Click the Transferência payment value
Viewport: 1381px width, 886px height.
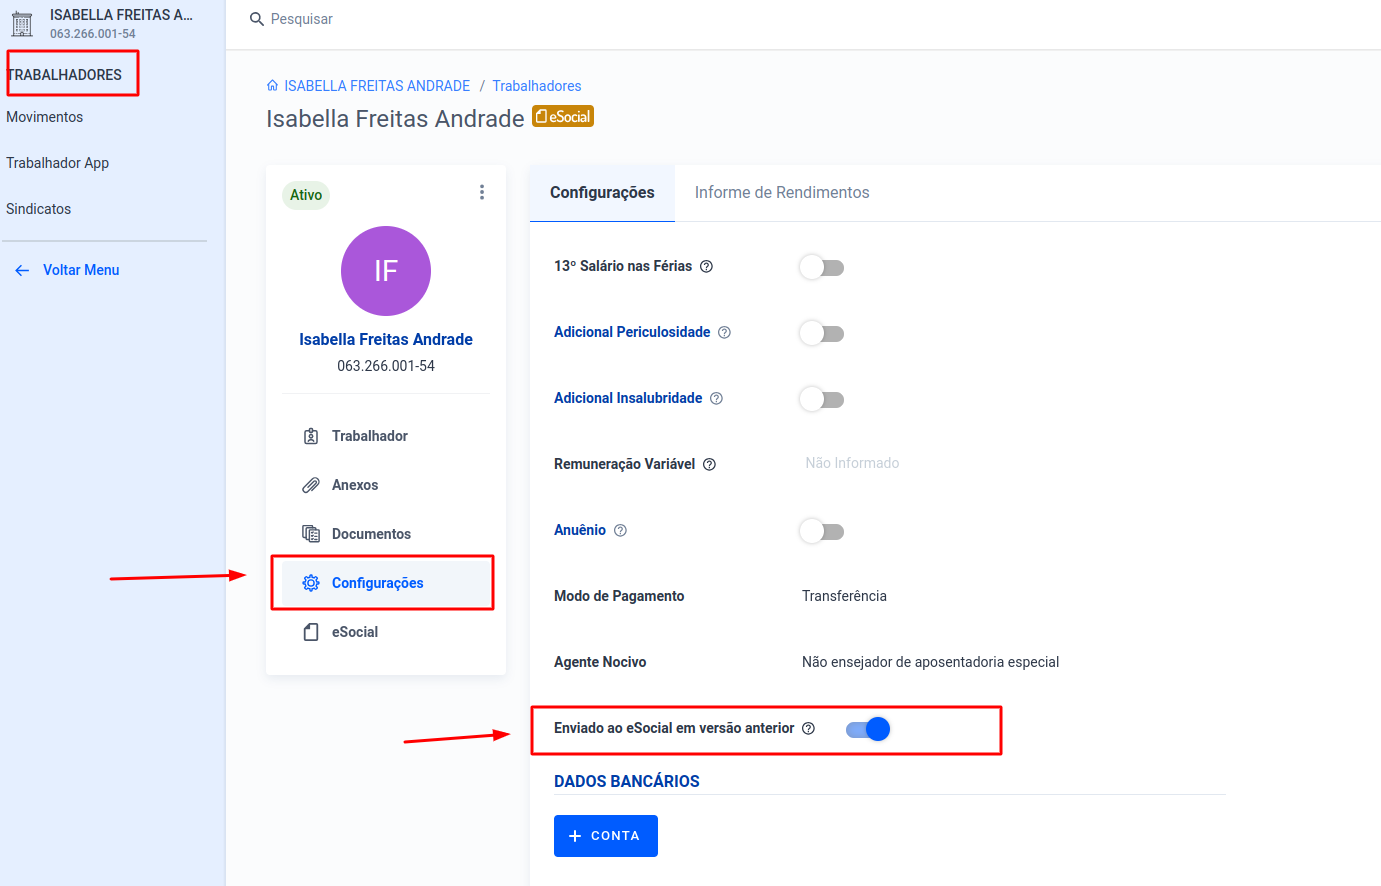pos(844,596)
